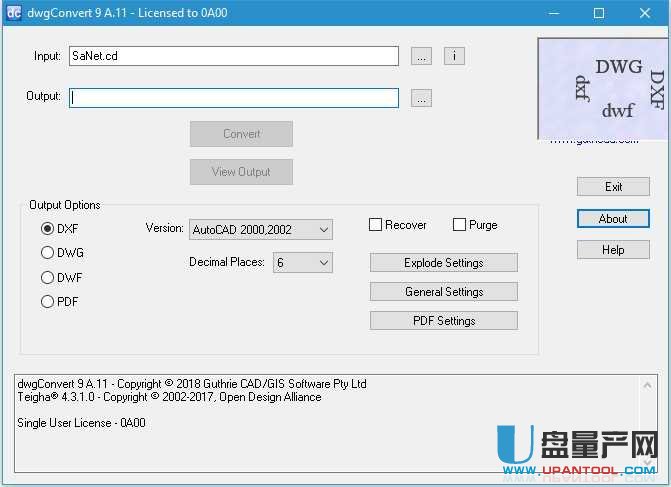Click inside the Output path field

coord(233,98)
